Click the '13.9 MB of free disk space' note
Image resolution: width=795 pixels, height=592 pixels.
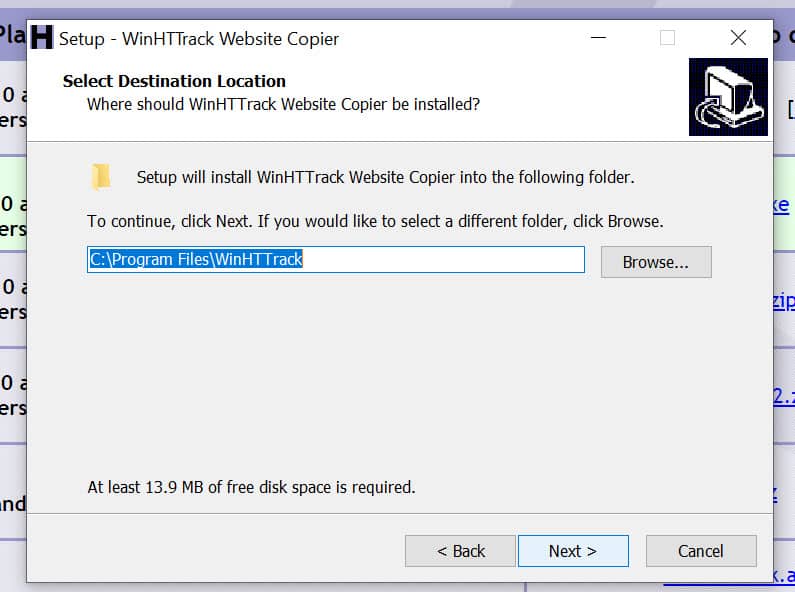tap(251, 487)
